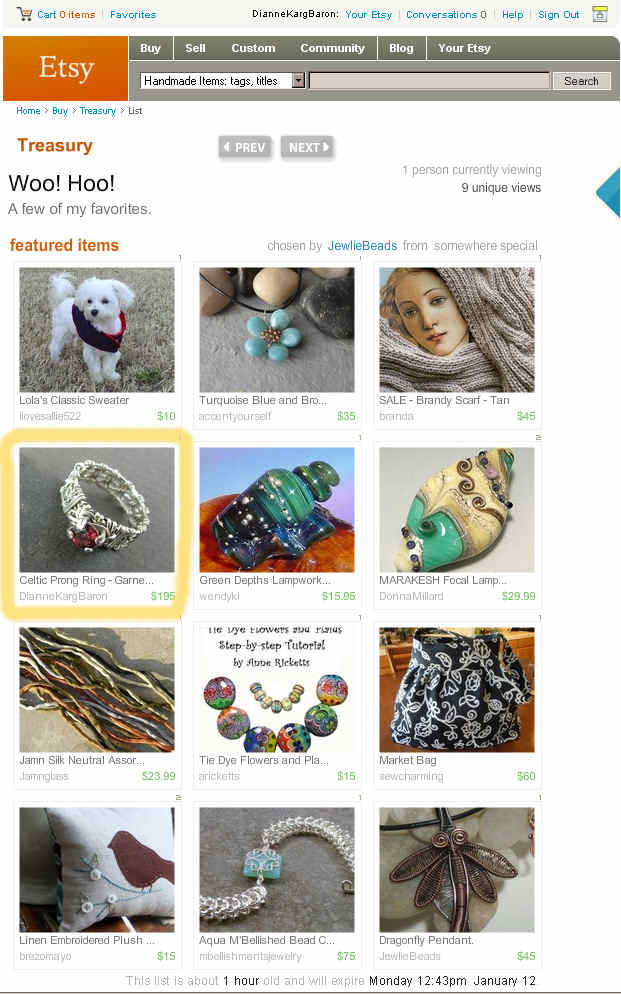This screenshot has height=994, width=621.
Task: Open the Sell menu tab
Action: (195, 48)
